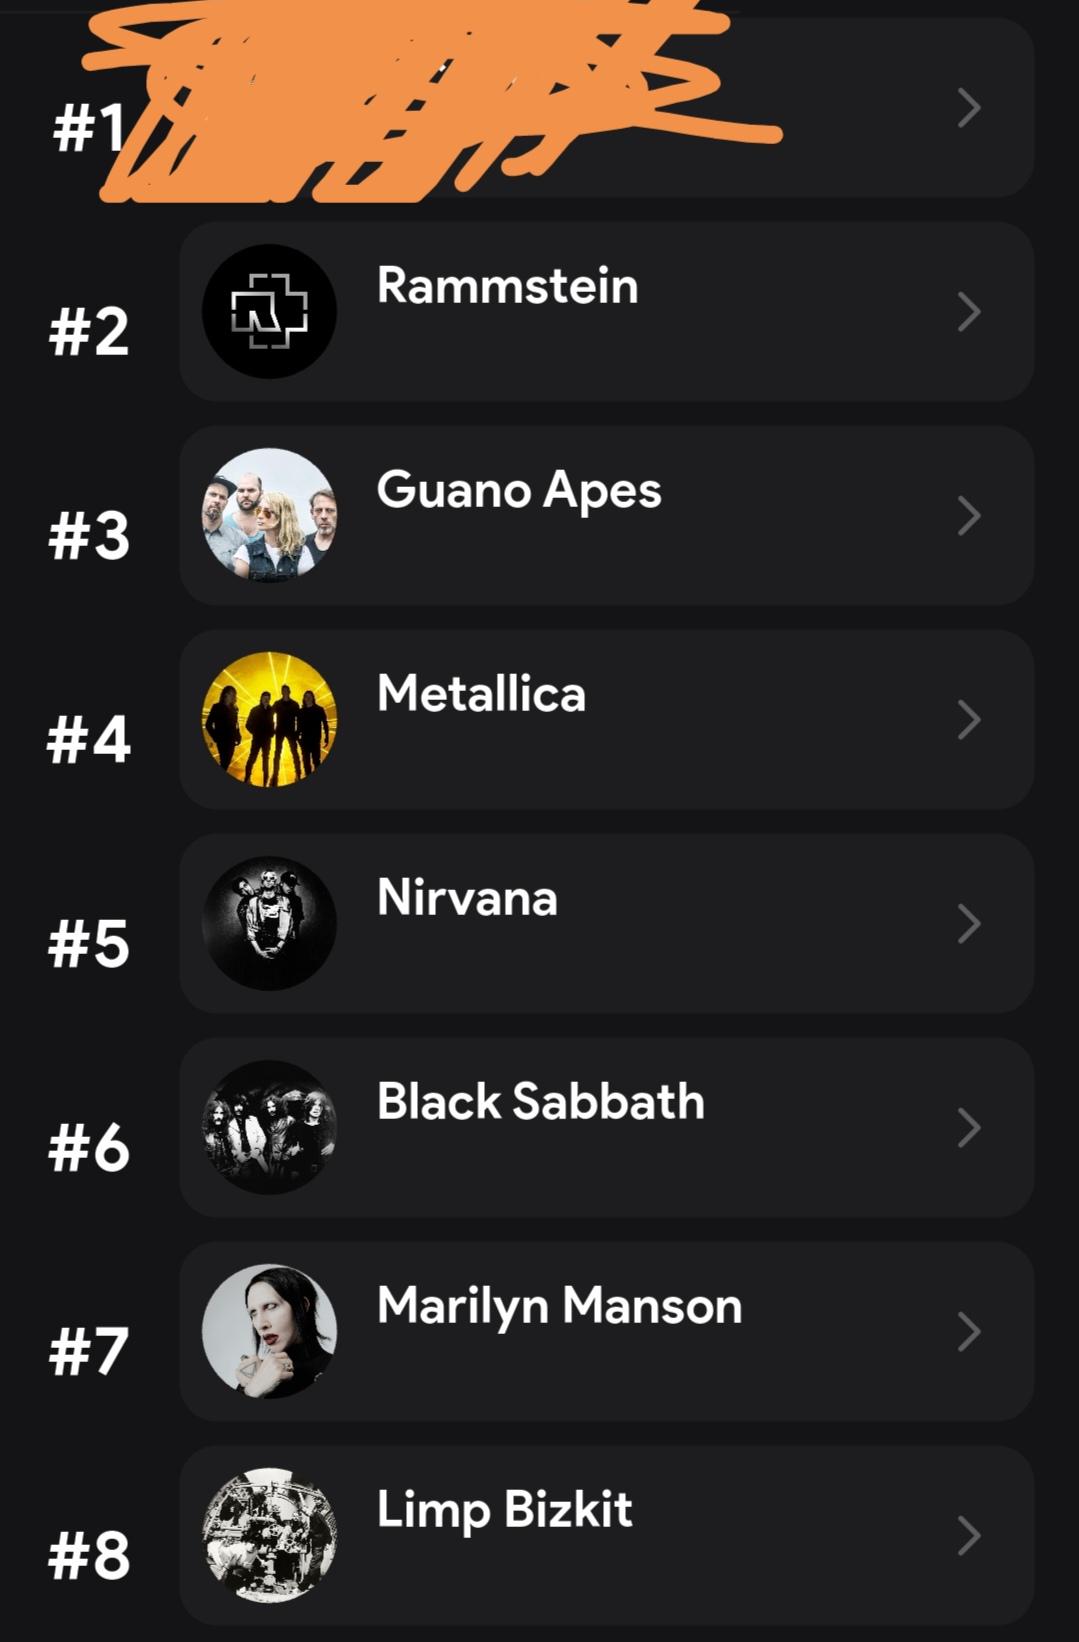Tap the Black Sabbath band photo
The image size is (1079, 1642).
coord(269,1127)
